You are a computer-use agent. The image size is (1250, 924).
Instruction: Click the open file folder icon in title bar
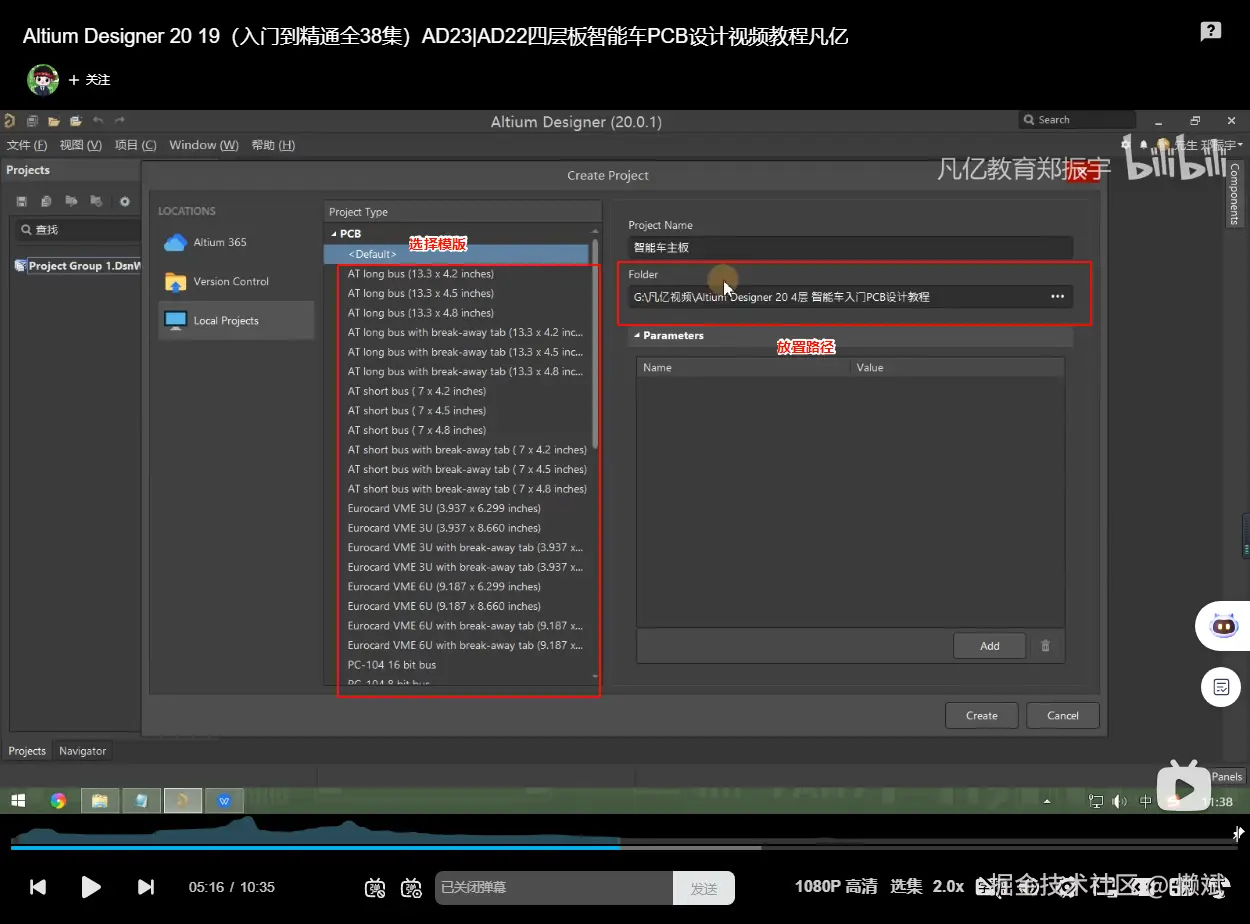pos(54,121)
